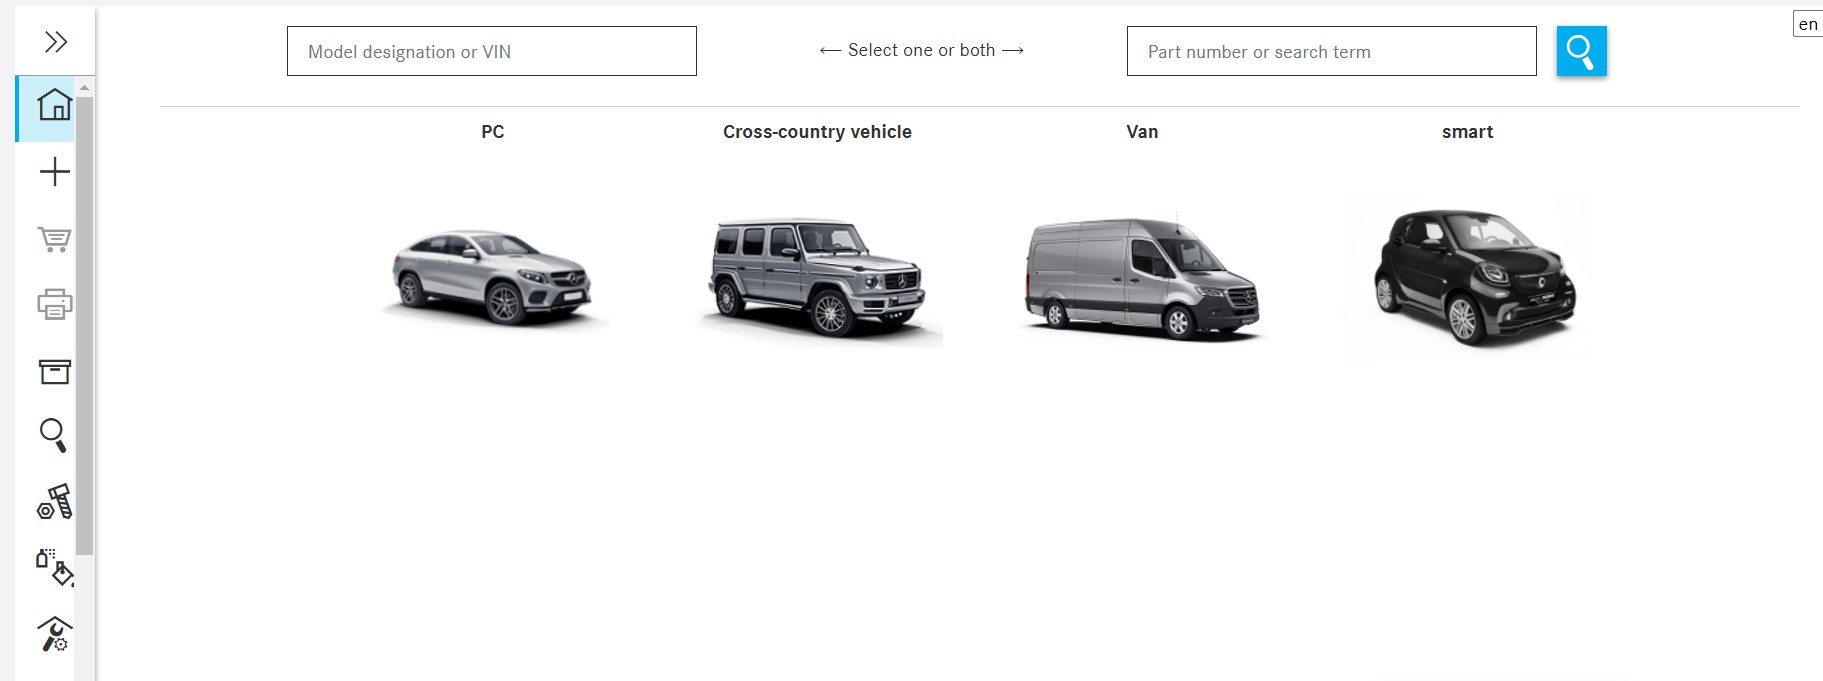Open the bolts and nuts parts icon

(54, 501)
